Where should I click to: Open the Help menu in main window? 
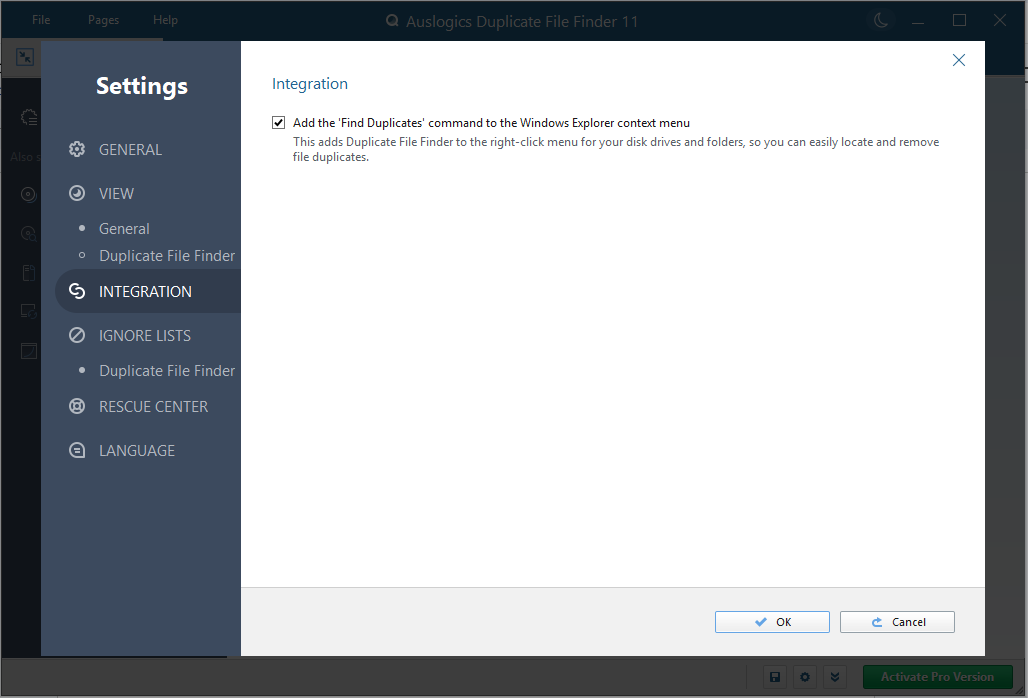(x=165, y=20)
